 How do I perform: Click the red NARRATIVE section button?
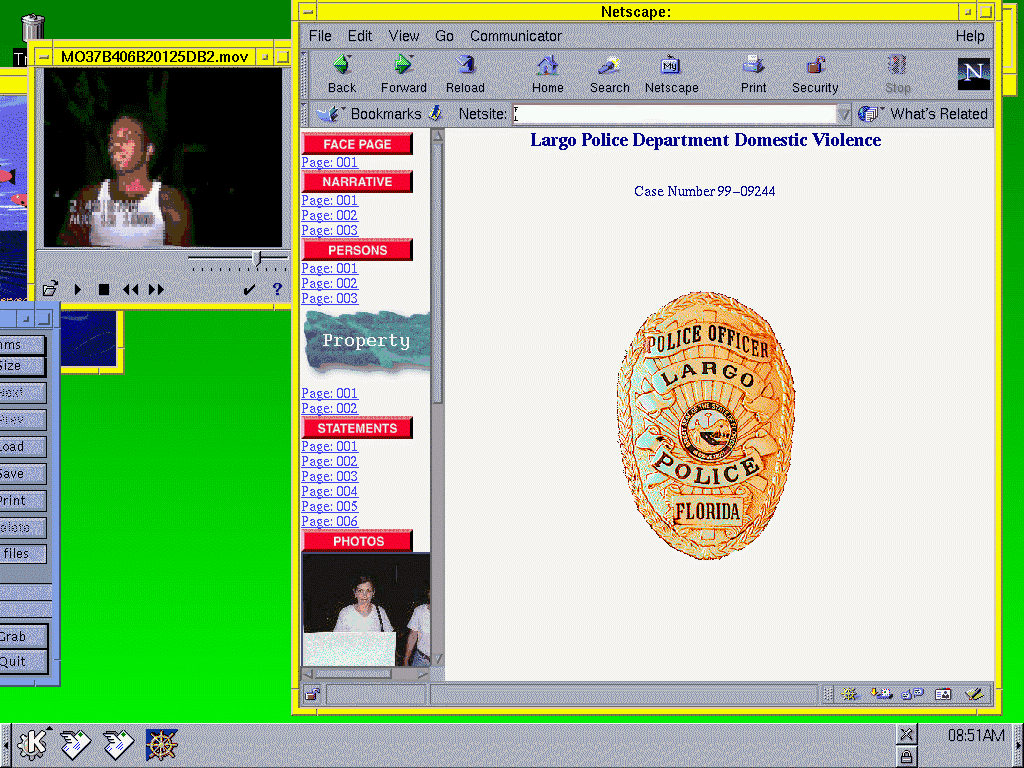click(x=357, y=182)
